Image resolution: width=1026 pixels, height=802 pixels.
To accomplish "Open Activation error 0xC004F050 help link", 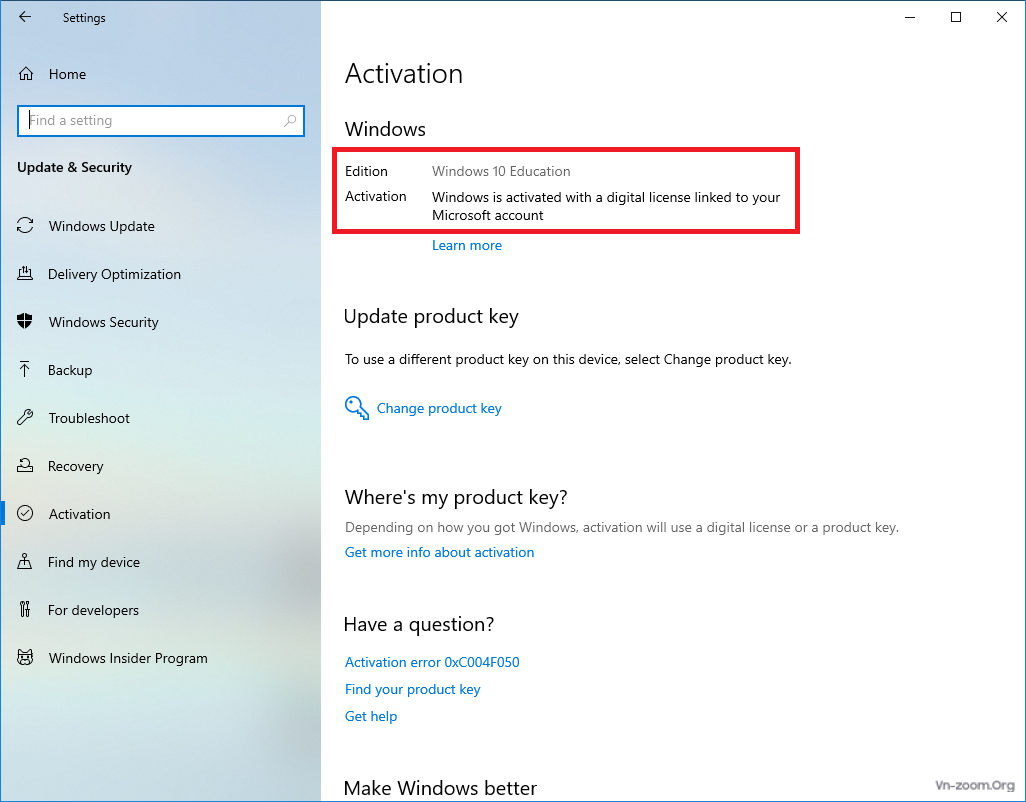I will coord(432,662).
